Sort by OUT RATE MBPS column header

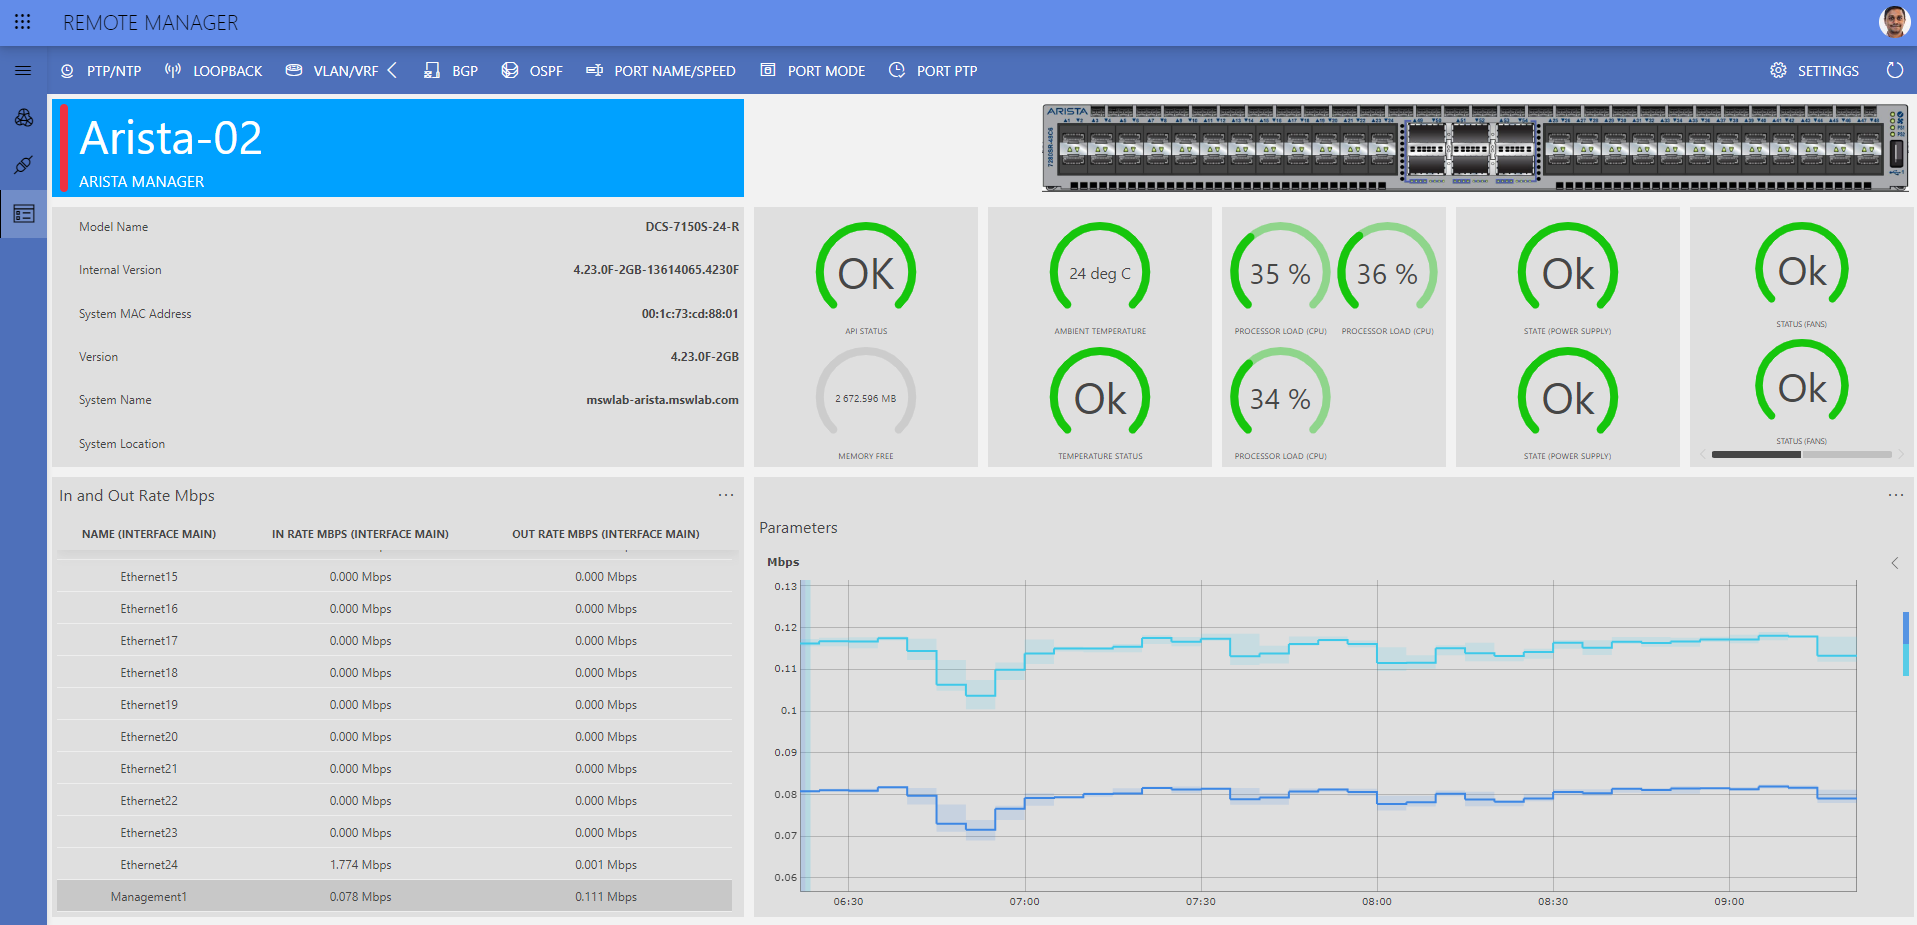[x=606, y=534]
